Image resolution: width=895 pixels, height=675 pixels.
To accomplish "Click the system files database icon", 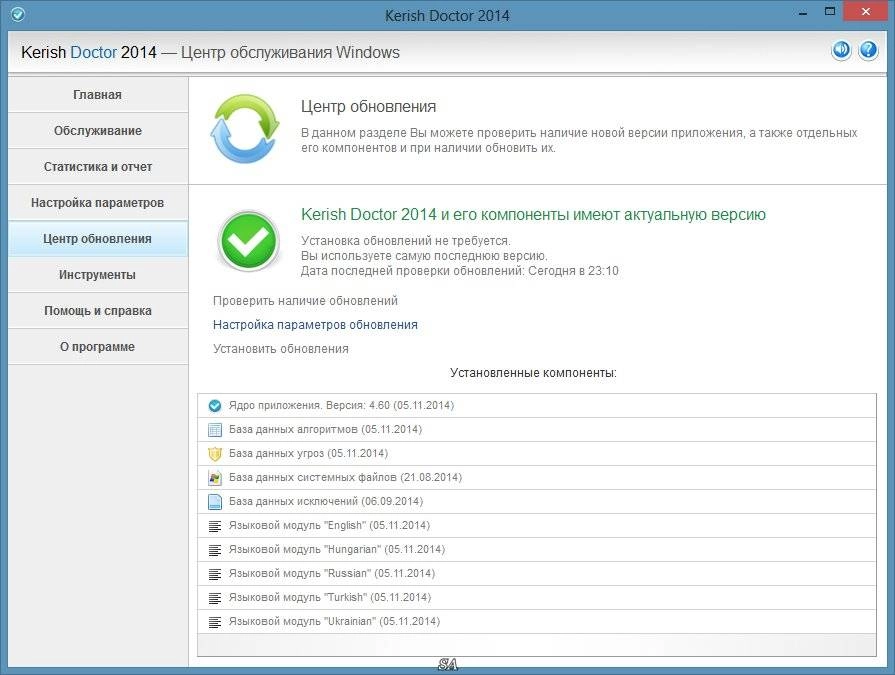I will 215,478.
